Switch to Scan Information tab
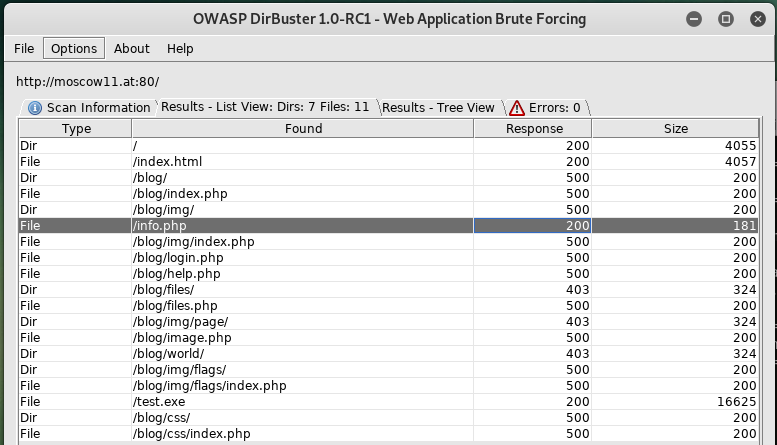Viewport: 777px width, 445px height. point(89,108)
